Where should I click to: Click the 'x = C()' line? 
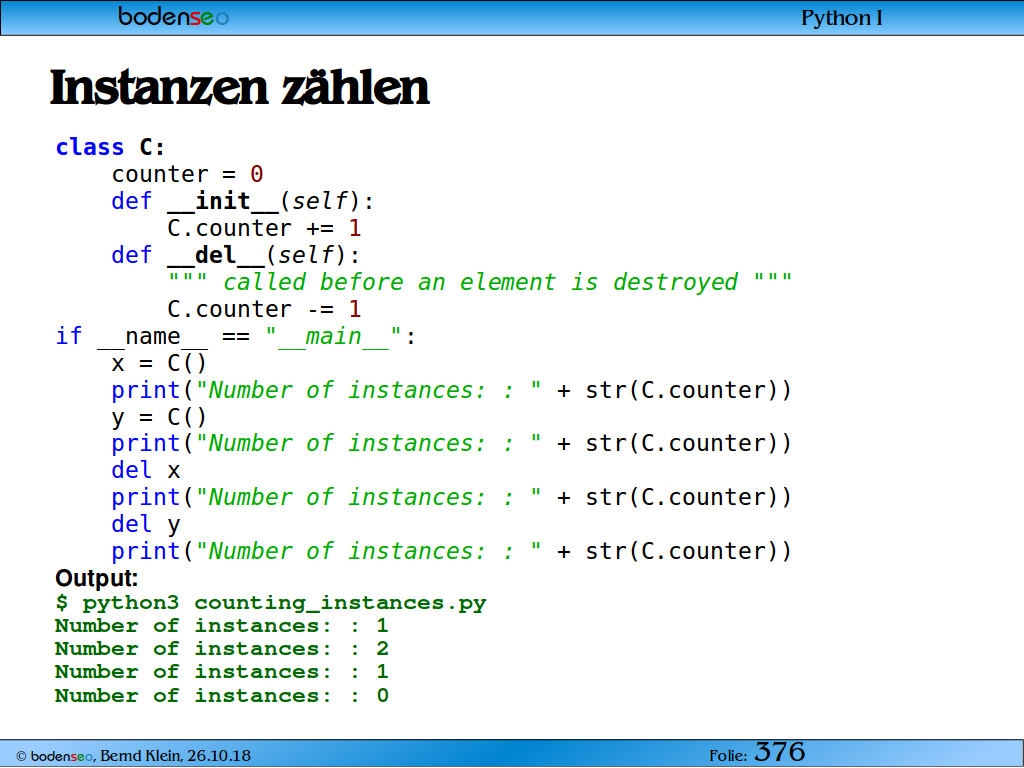point(159,363)
